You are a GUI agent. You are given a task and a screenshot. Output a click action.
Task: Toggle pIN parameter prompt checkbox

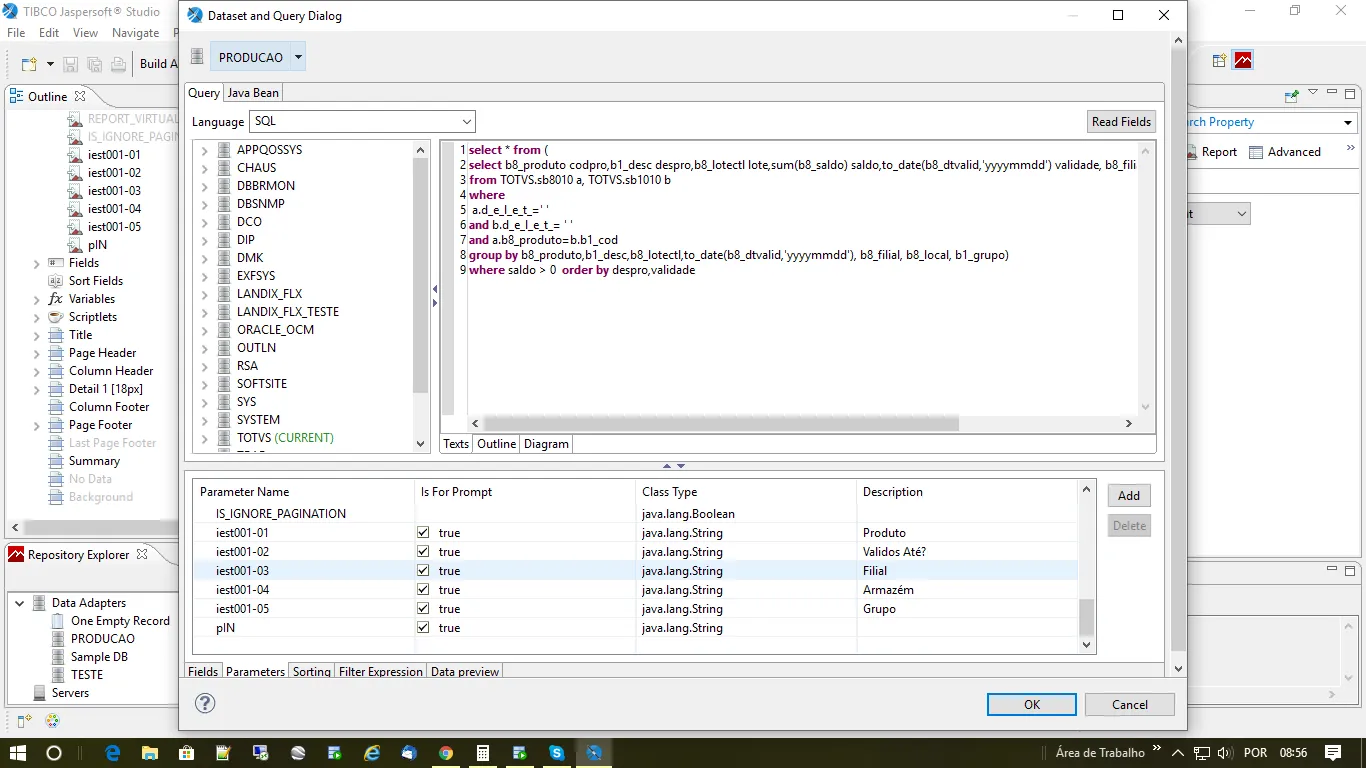pyautogui.click(x=423, y=628)
